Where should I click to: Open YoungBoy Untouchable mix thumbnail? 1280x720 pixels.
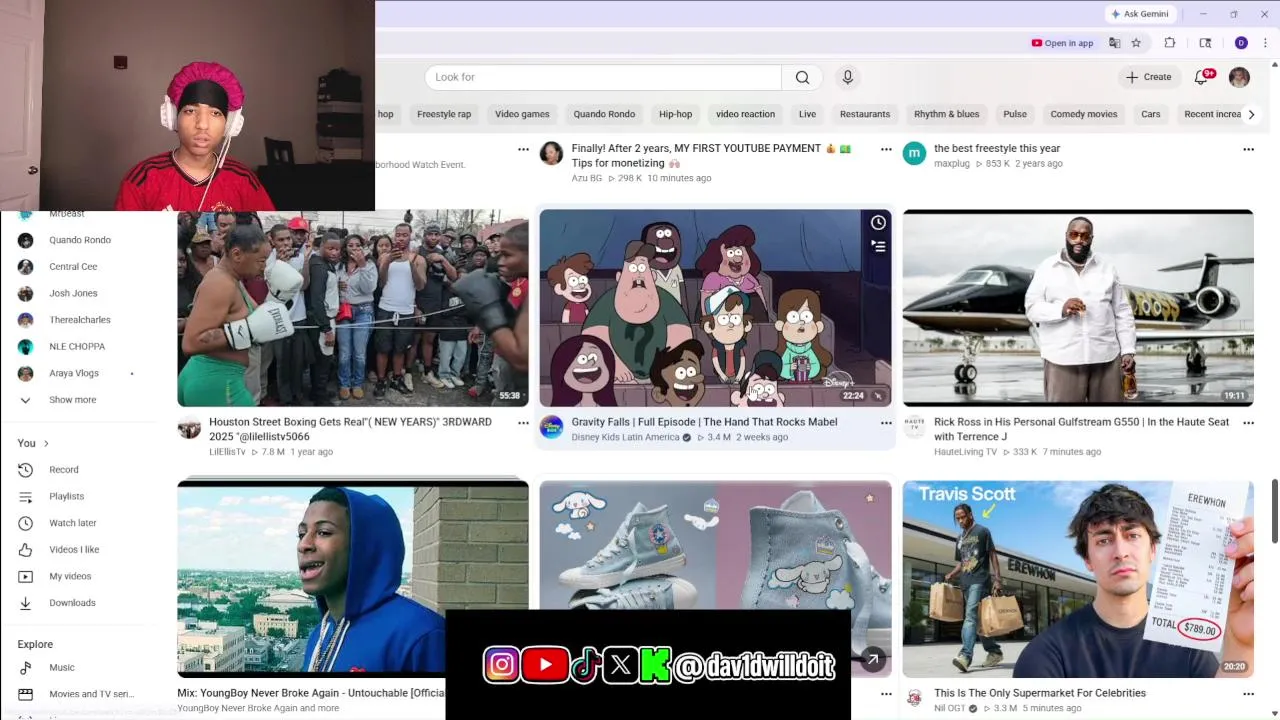coord(353,579)
